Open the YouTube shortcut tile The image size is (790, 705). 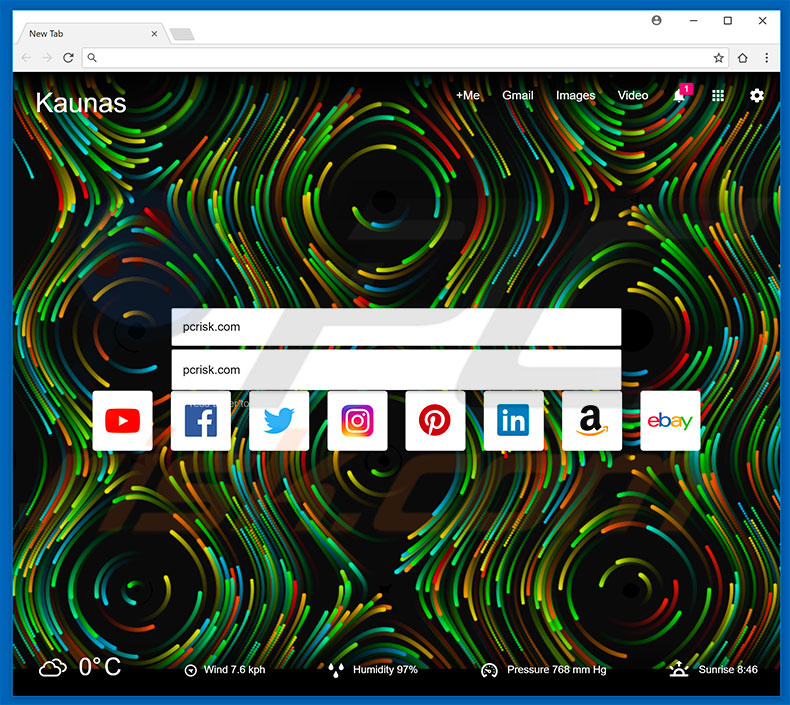(122, 421)
